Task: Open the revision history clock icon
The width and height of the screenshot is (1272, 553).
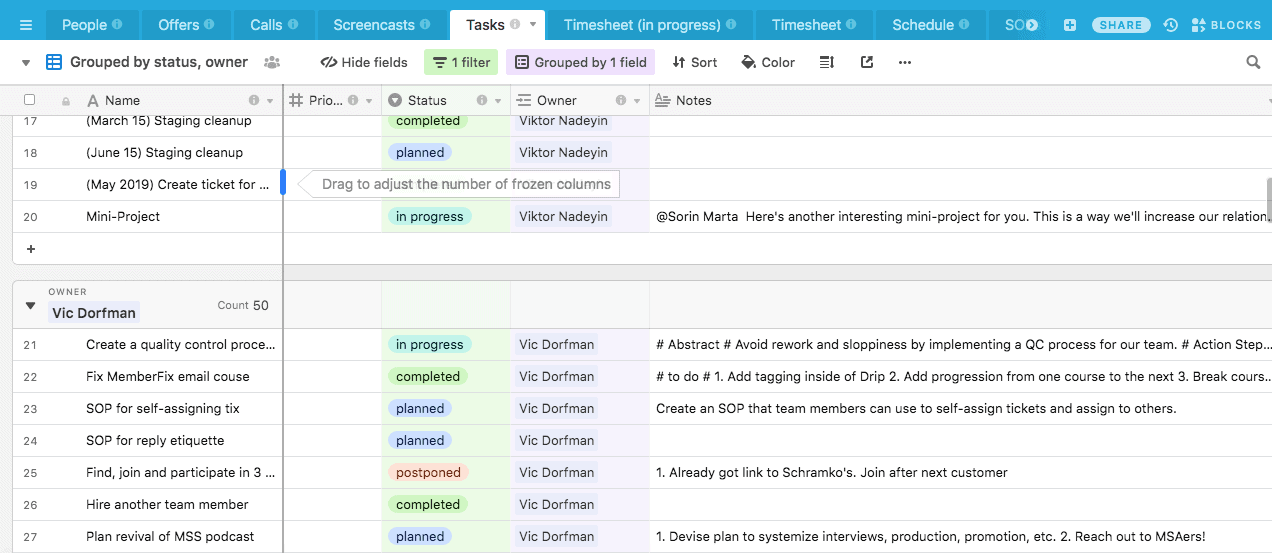Action: [1171, 25]
